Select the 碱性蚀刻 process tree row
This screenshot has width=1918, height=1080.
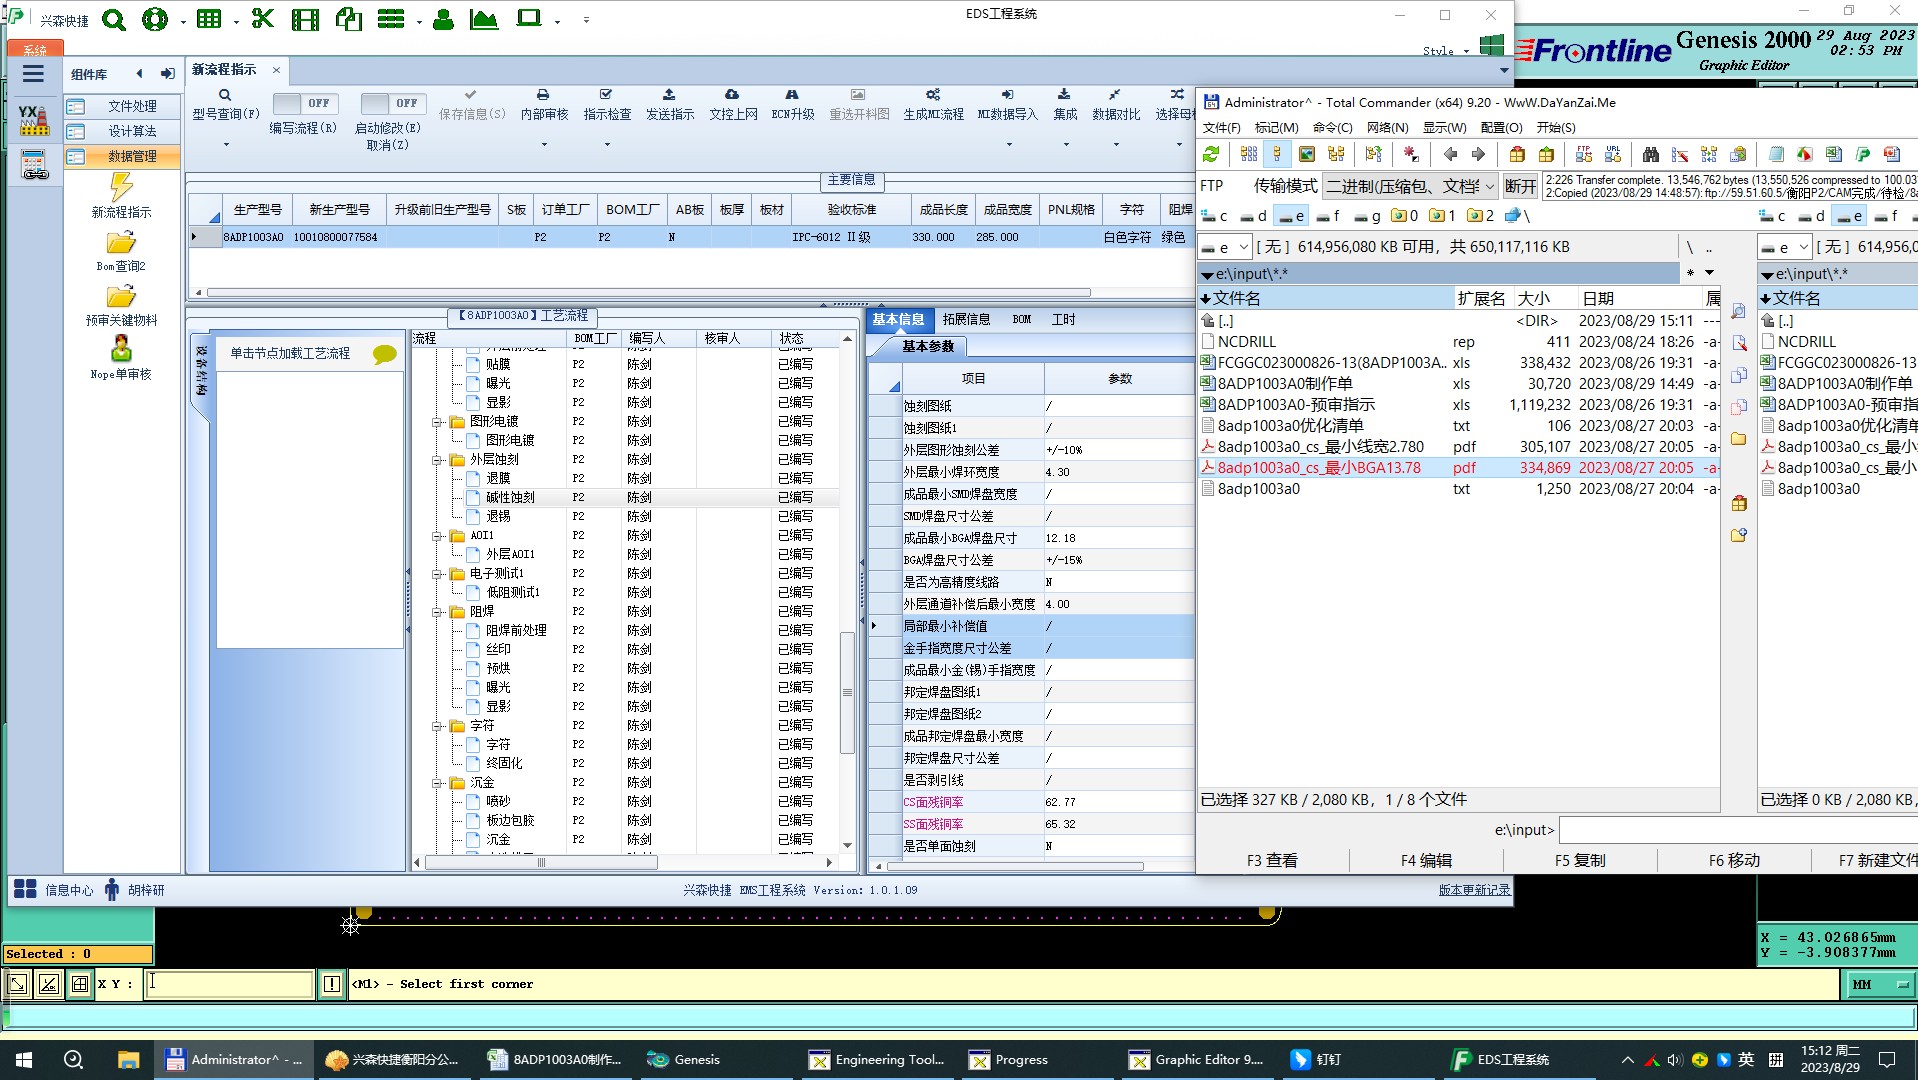point(626,497)
